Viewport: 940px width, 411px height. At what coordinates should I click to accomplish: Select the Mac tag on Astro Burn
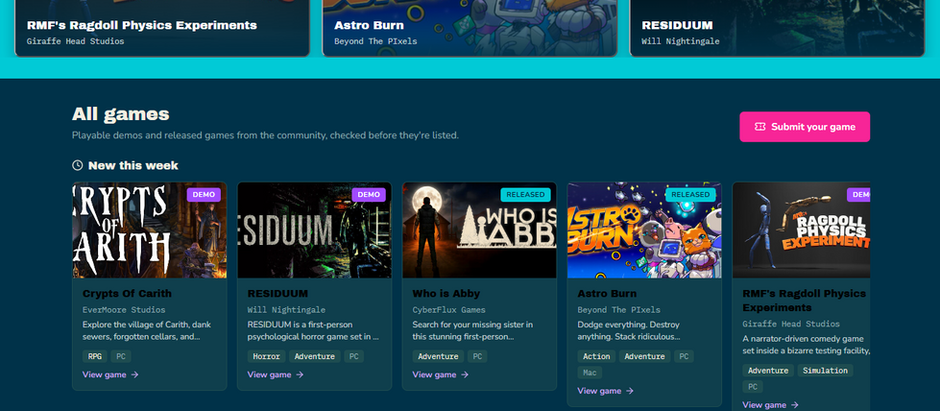click(589, 373)
